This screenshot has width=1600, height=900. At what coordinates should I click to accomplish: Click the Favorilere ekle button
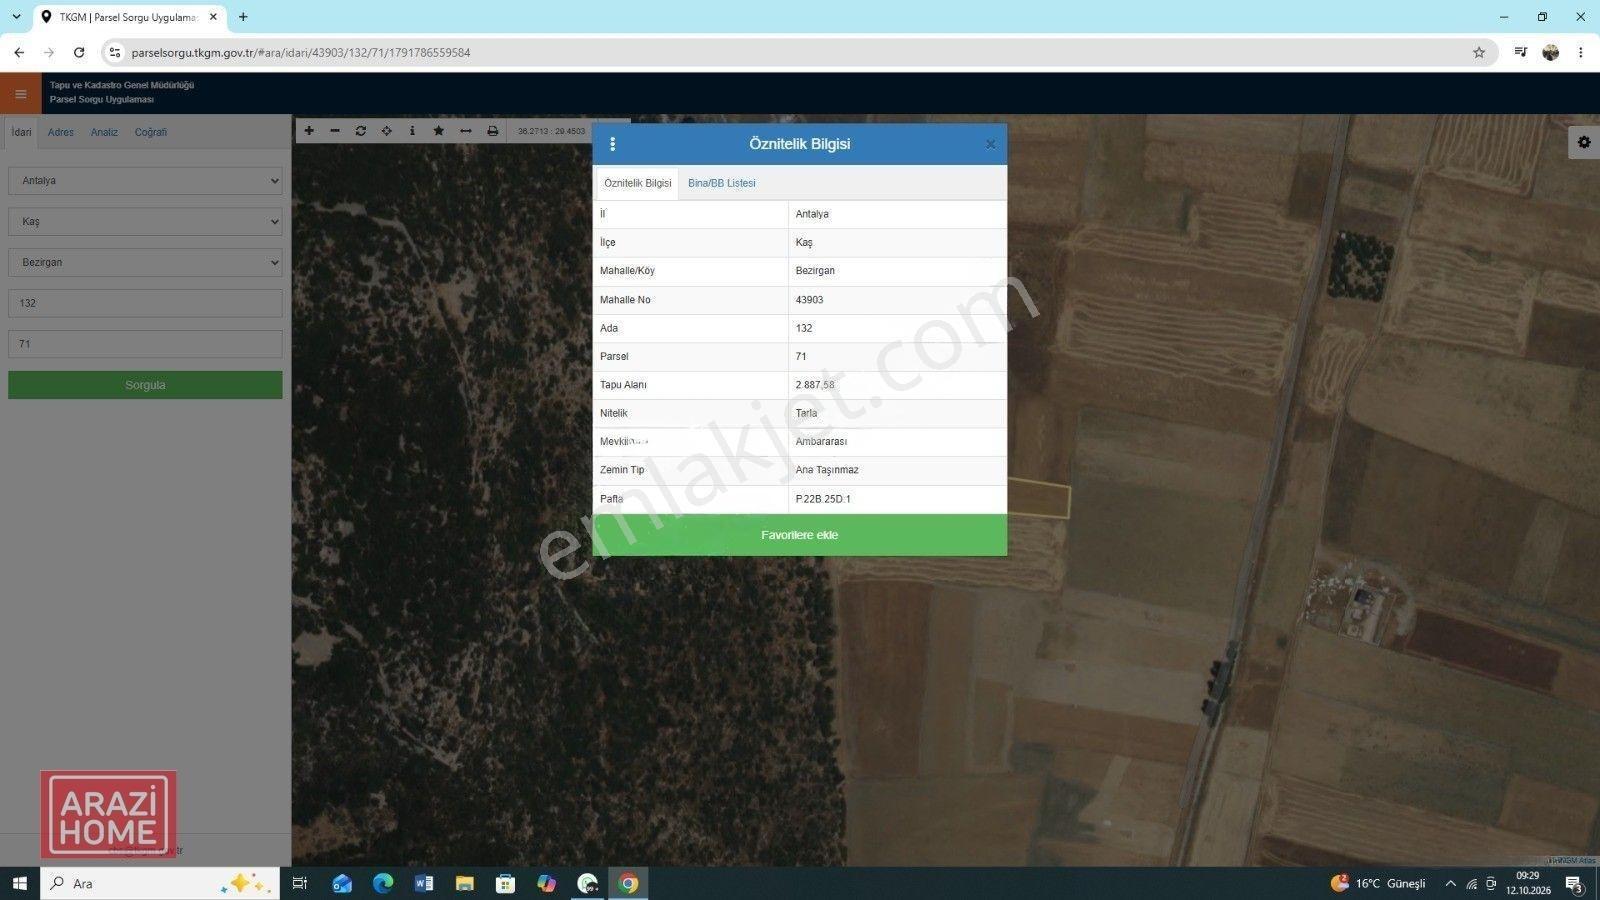[800, 535]
